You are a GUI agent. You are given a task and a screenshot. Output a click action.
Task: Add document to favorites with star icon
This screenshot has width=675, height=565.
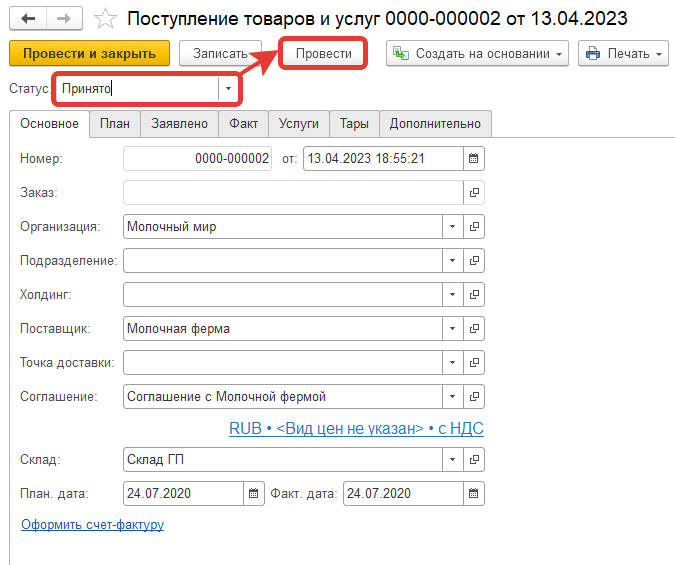[x=104, y=19]
